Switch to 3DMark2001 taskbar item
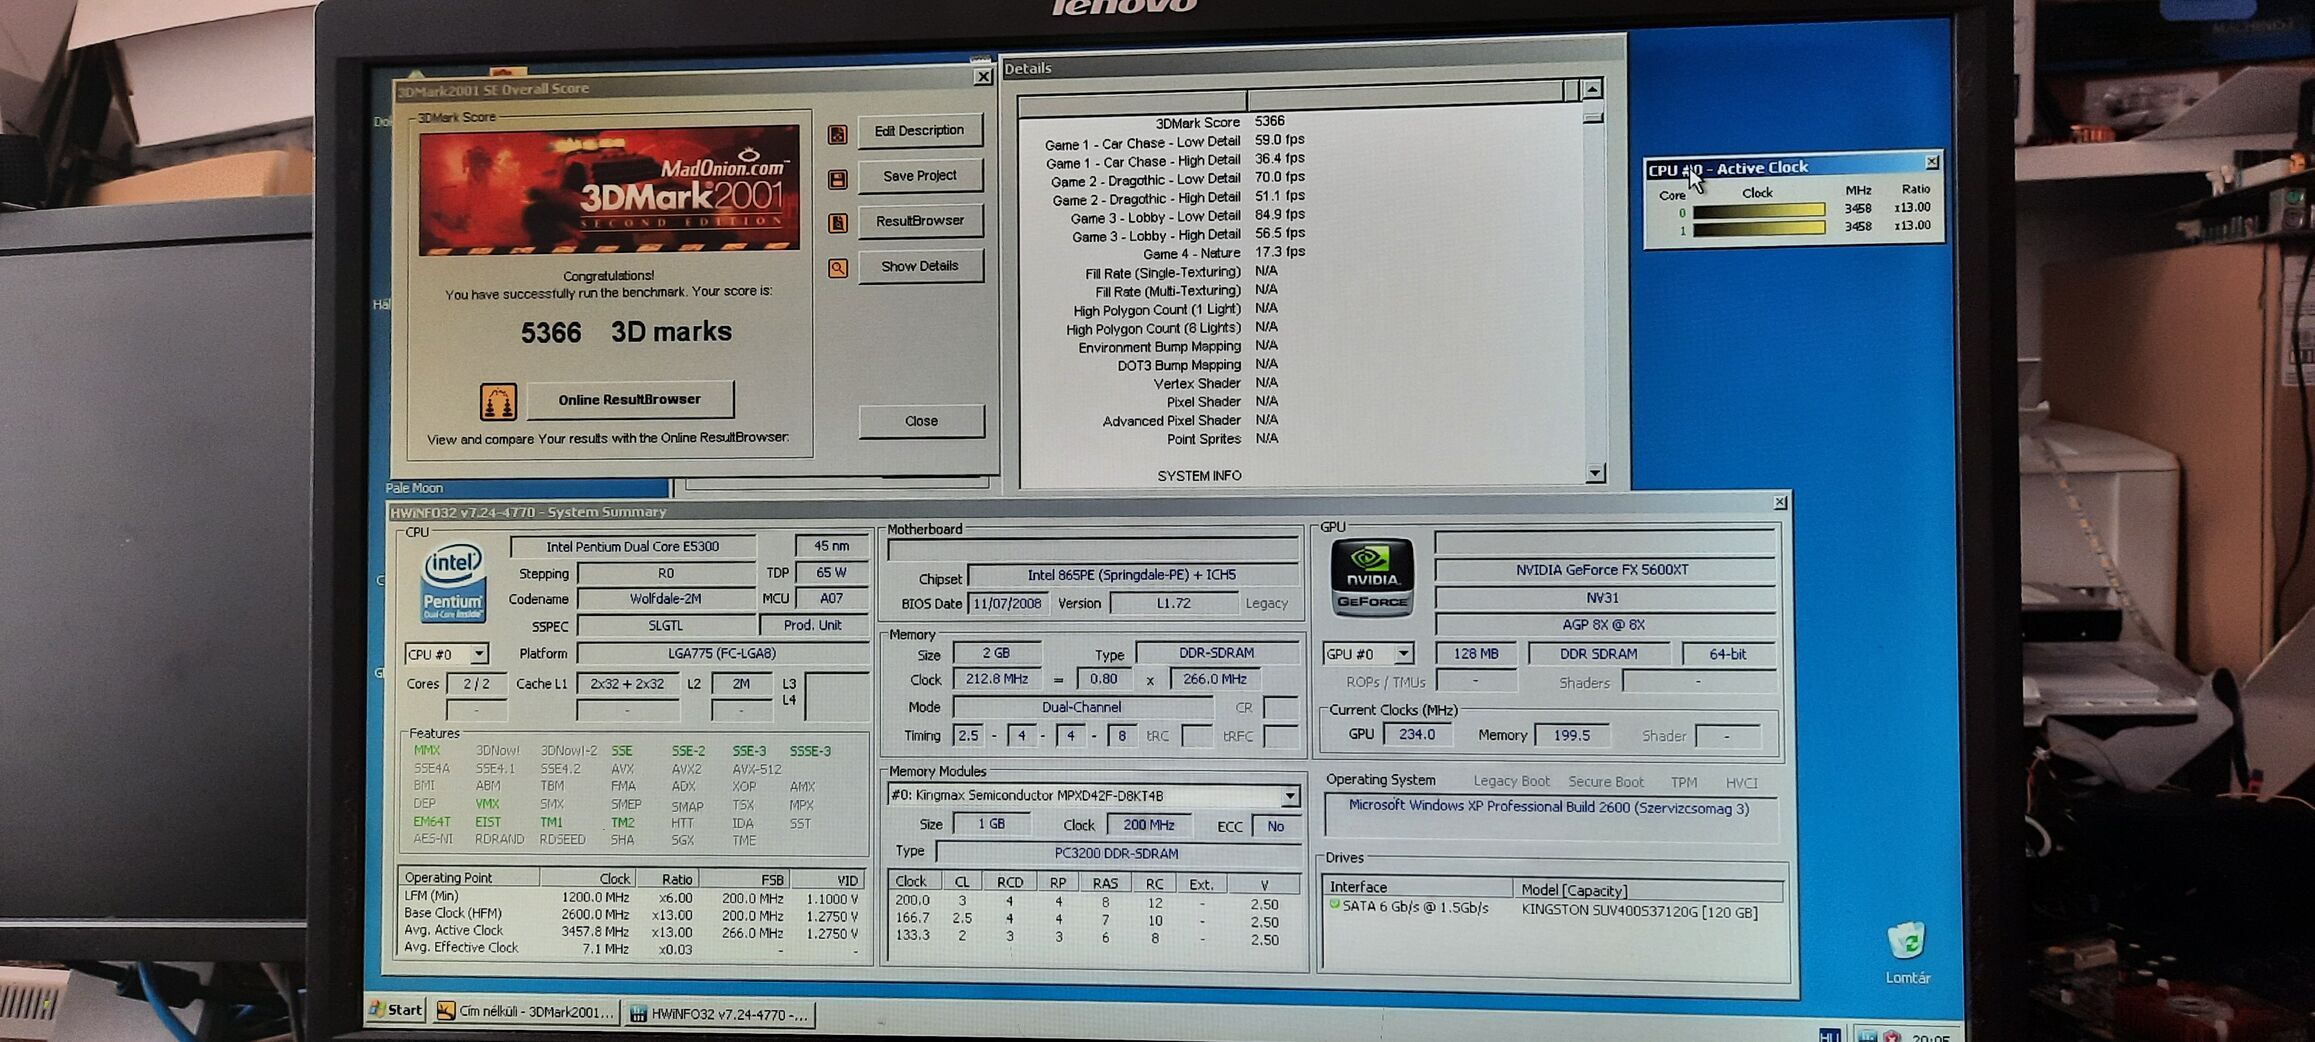Image resolution: width=2315 pixels, height=1042 pixels. tap(526, 1012)
